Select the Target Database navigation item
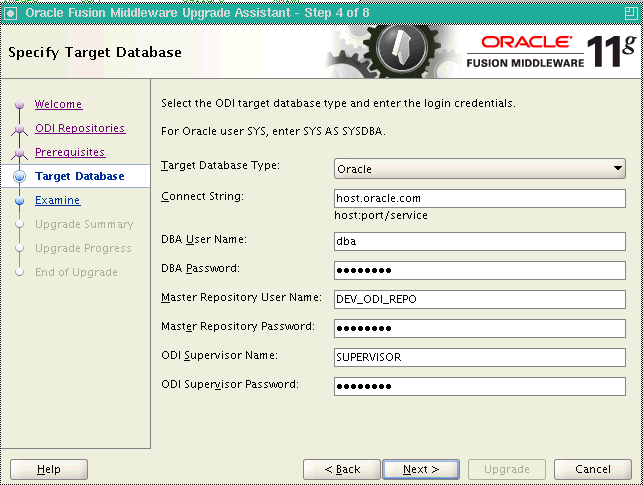This screenshot has width=643, height=485. pos(79,176)
